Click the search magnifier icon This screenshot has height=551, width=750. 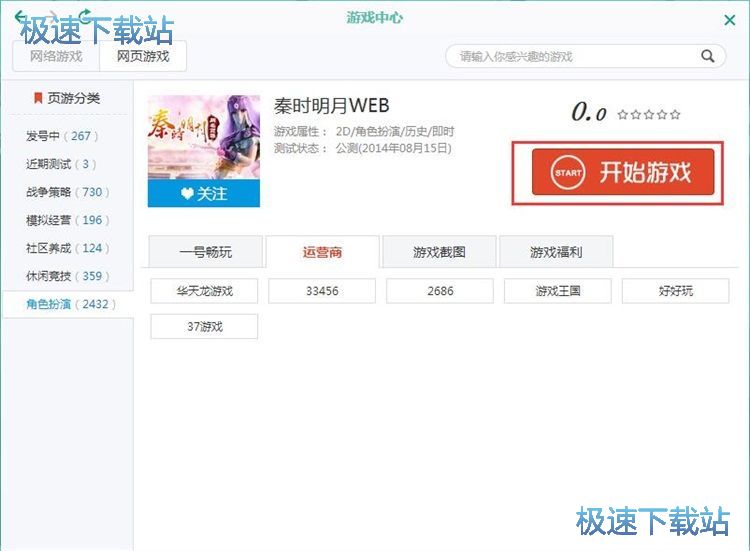point(707,56)
